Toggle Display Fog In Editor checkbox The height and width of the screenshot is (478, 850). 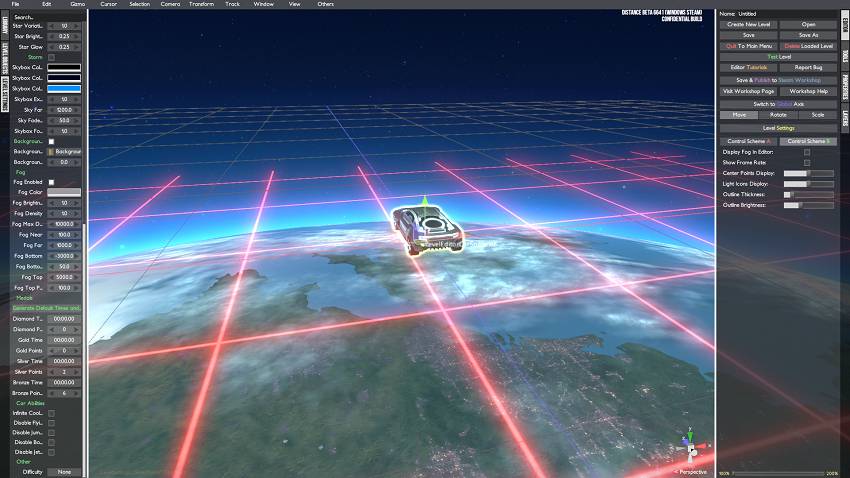click(x=807, y=151)
